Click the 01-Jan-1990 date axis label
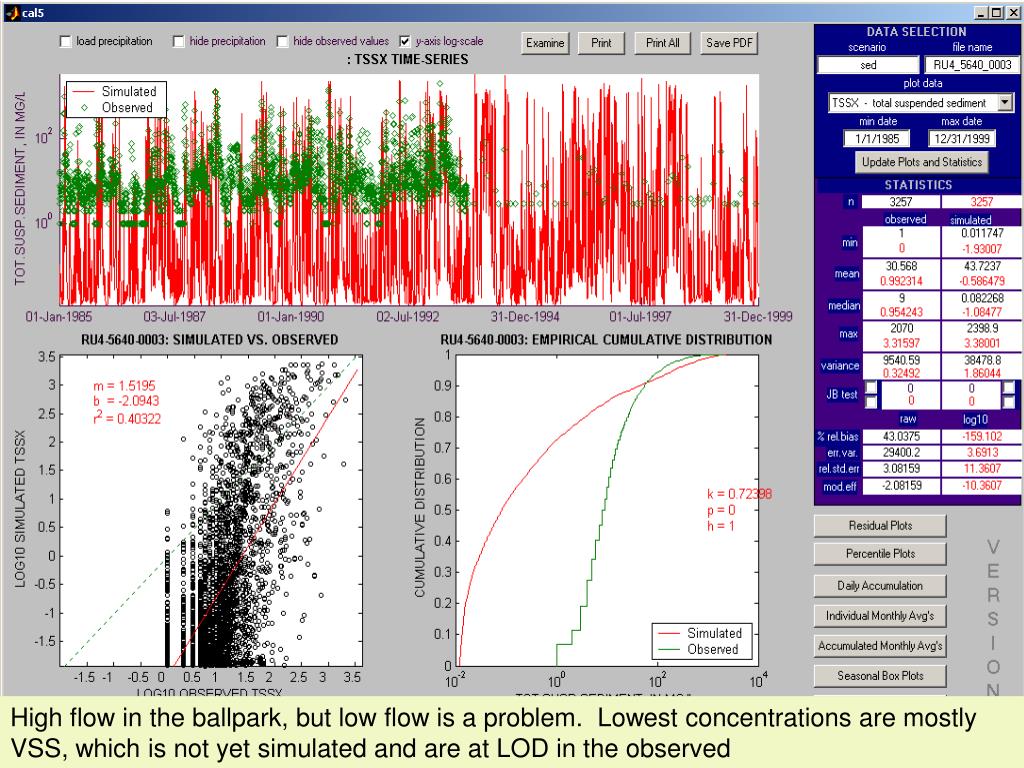 291,317
